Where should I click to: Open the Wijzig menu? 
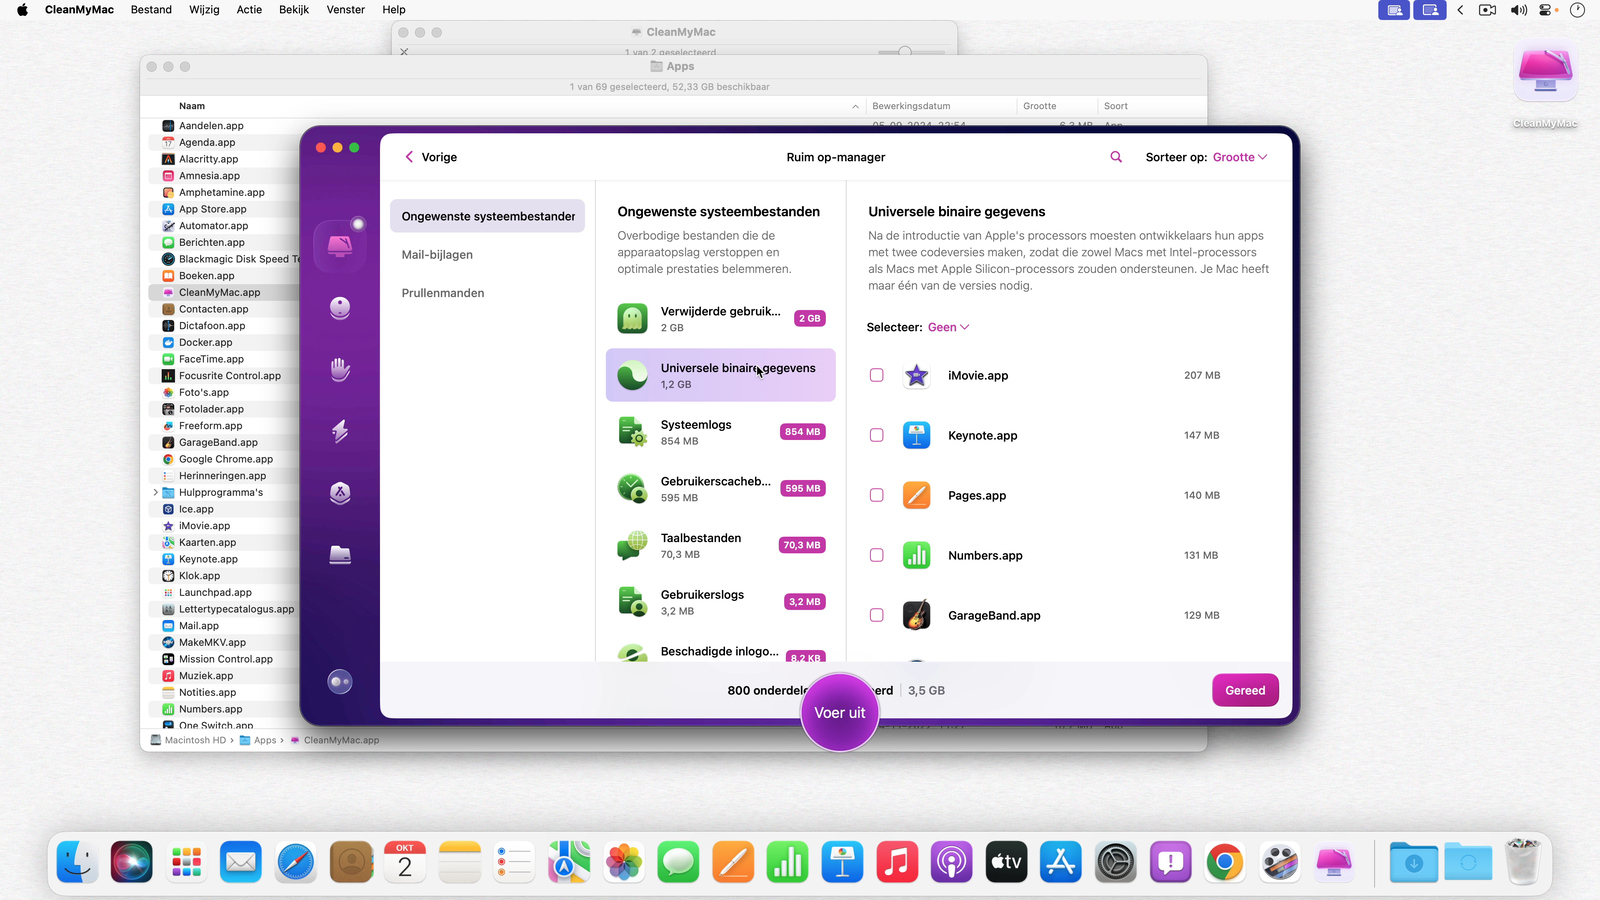[x=204, y=10]
